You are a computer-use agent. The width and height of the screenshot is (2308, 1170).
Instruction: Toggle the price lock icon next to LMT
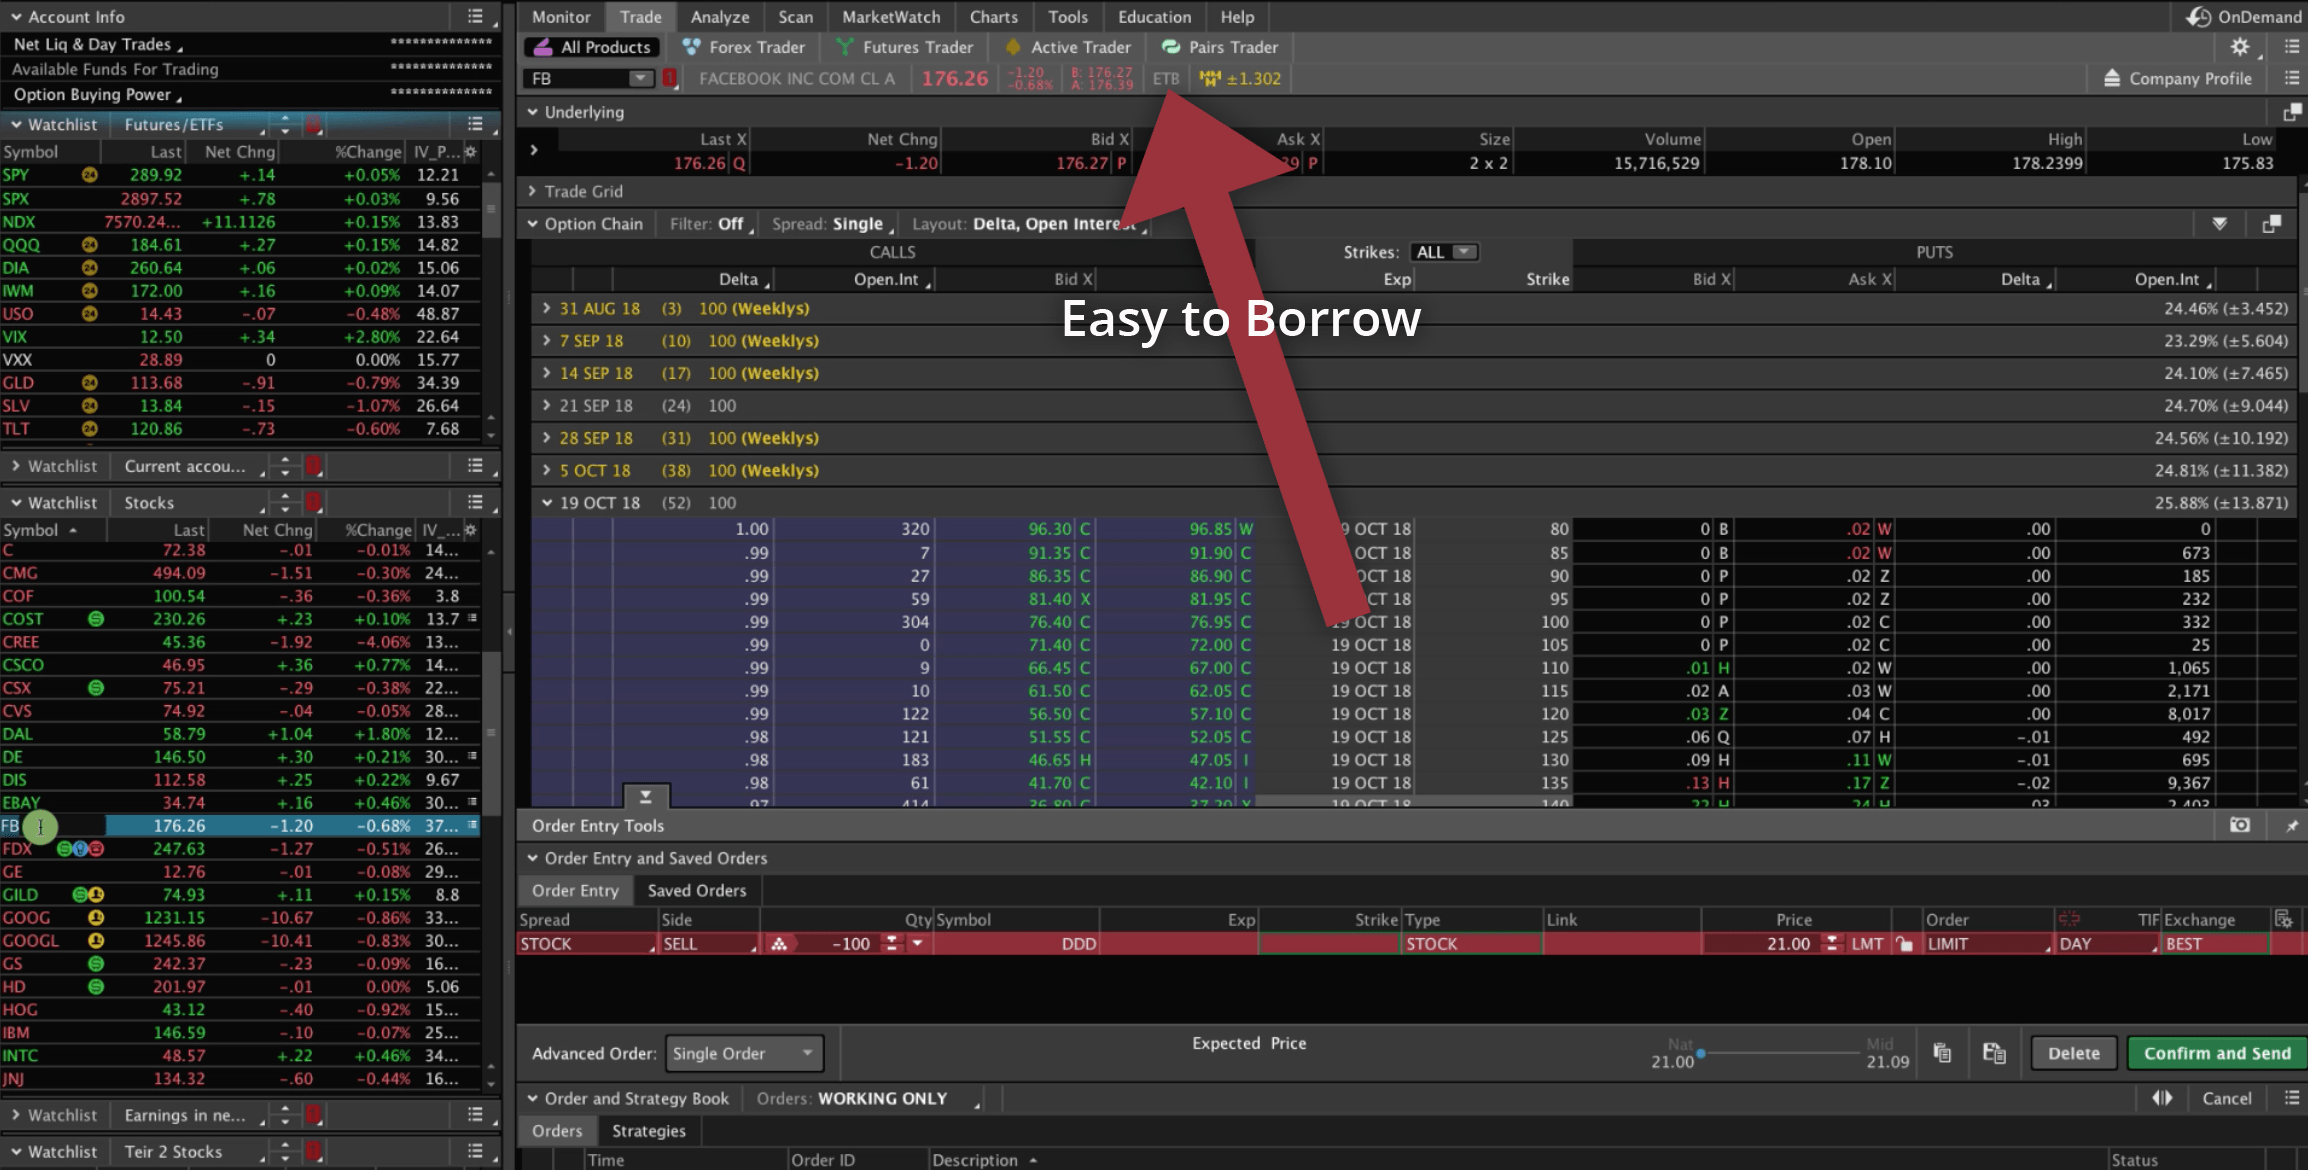point(1905,944)
